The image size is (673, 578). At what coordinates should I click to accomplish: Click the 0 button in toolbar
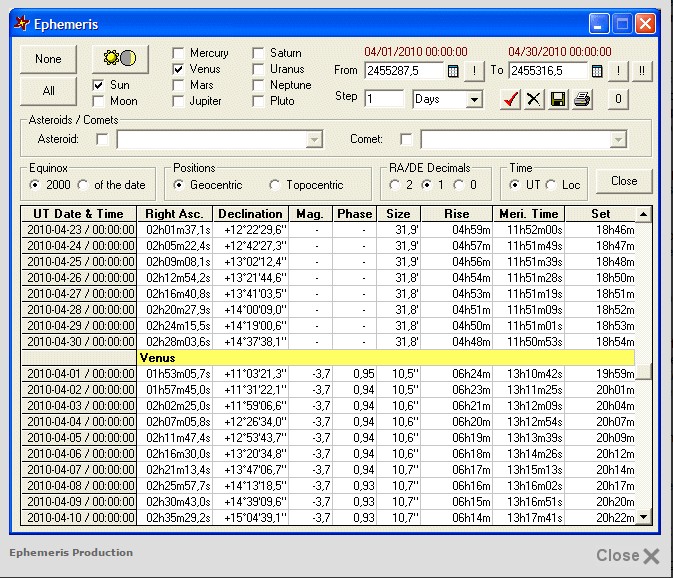tap(618, 99)
